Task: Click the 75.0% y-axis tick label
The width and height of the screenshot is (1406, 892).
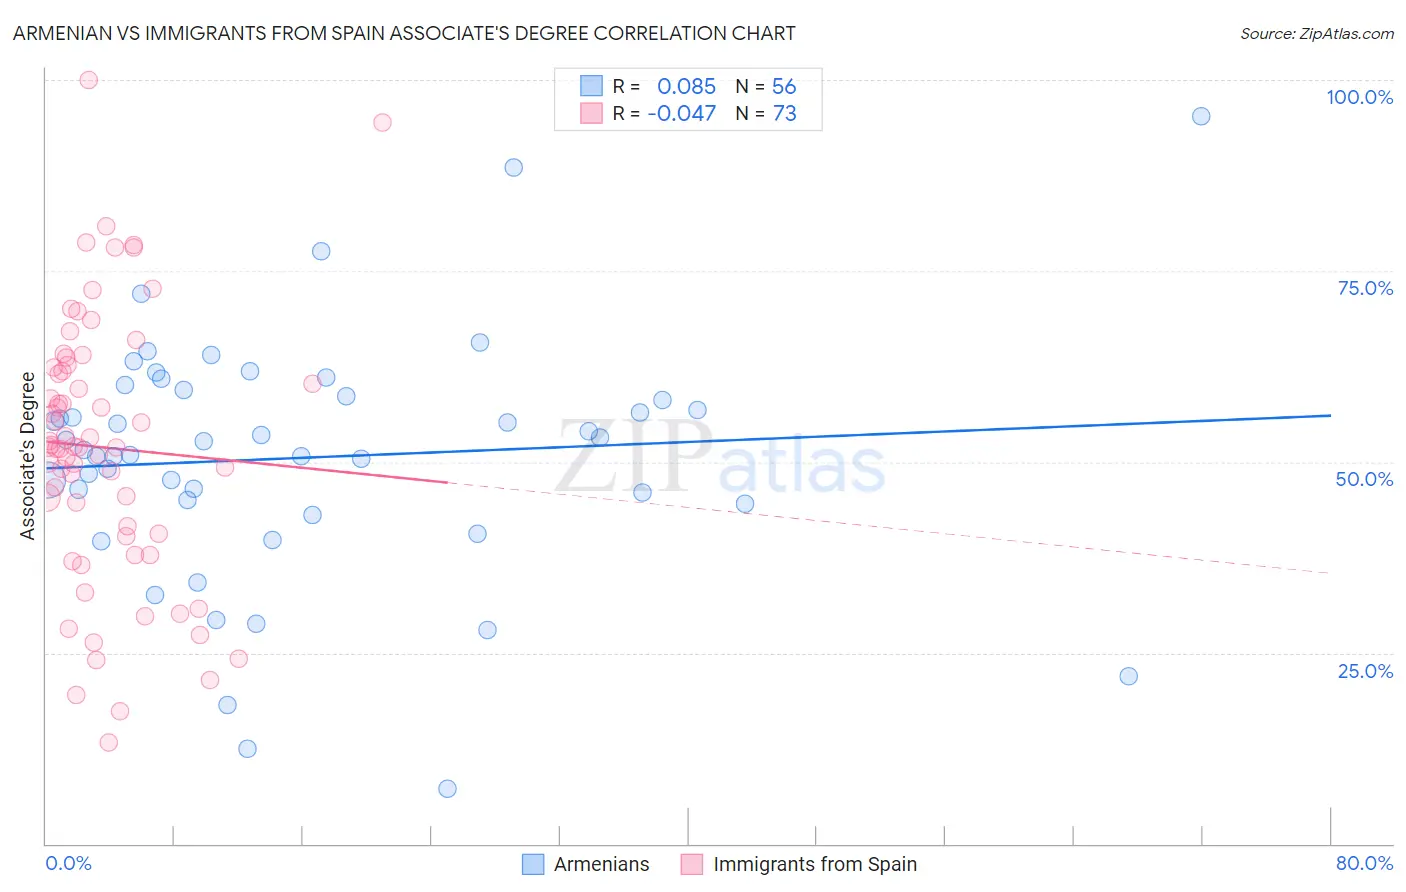Action: 1365,288
